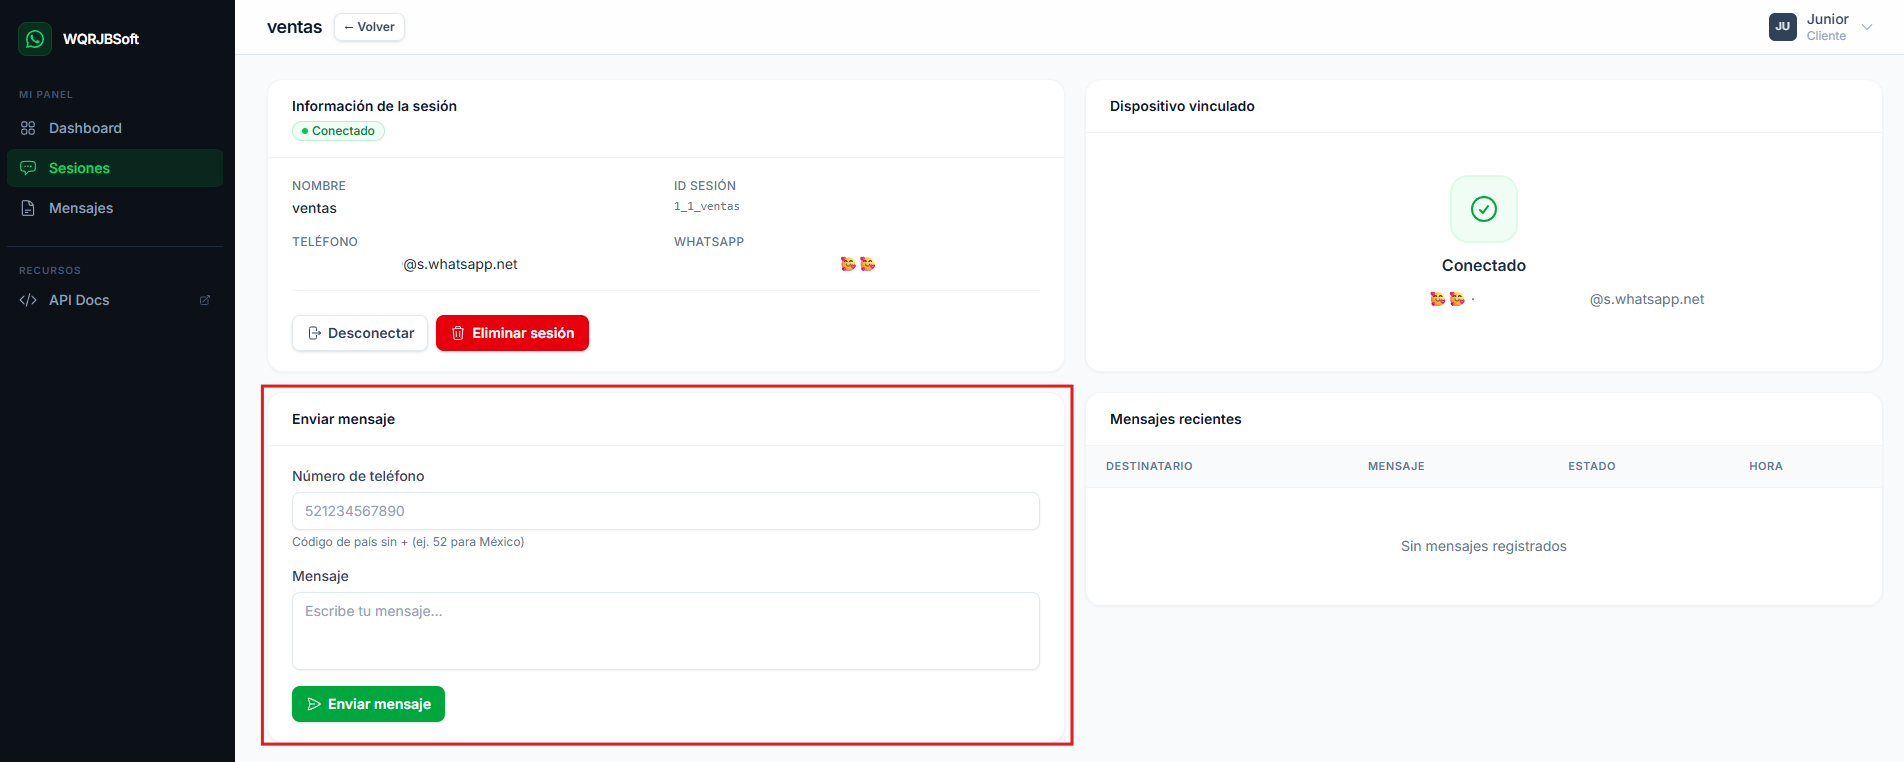Focus the Número de teléfono input field
Viewport: 1904px width, 762px height.
665,511
